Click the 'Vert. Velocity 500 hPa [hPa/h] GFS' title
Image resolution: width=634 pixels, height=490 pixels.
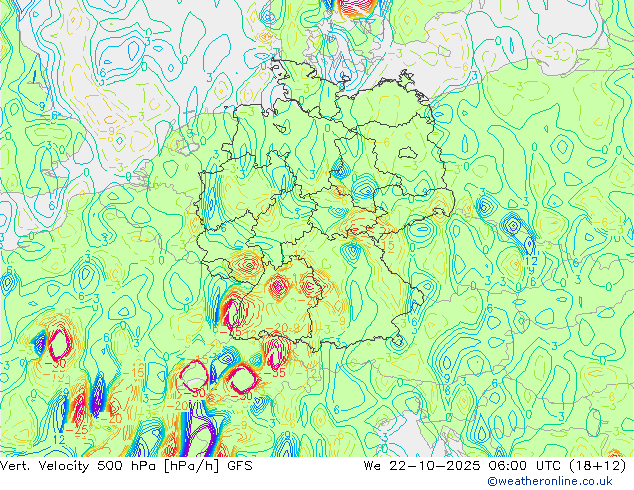(x=126, y=466)
